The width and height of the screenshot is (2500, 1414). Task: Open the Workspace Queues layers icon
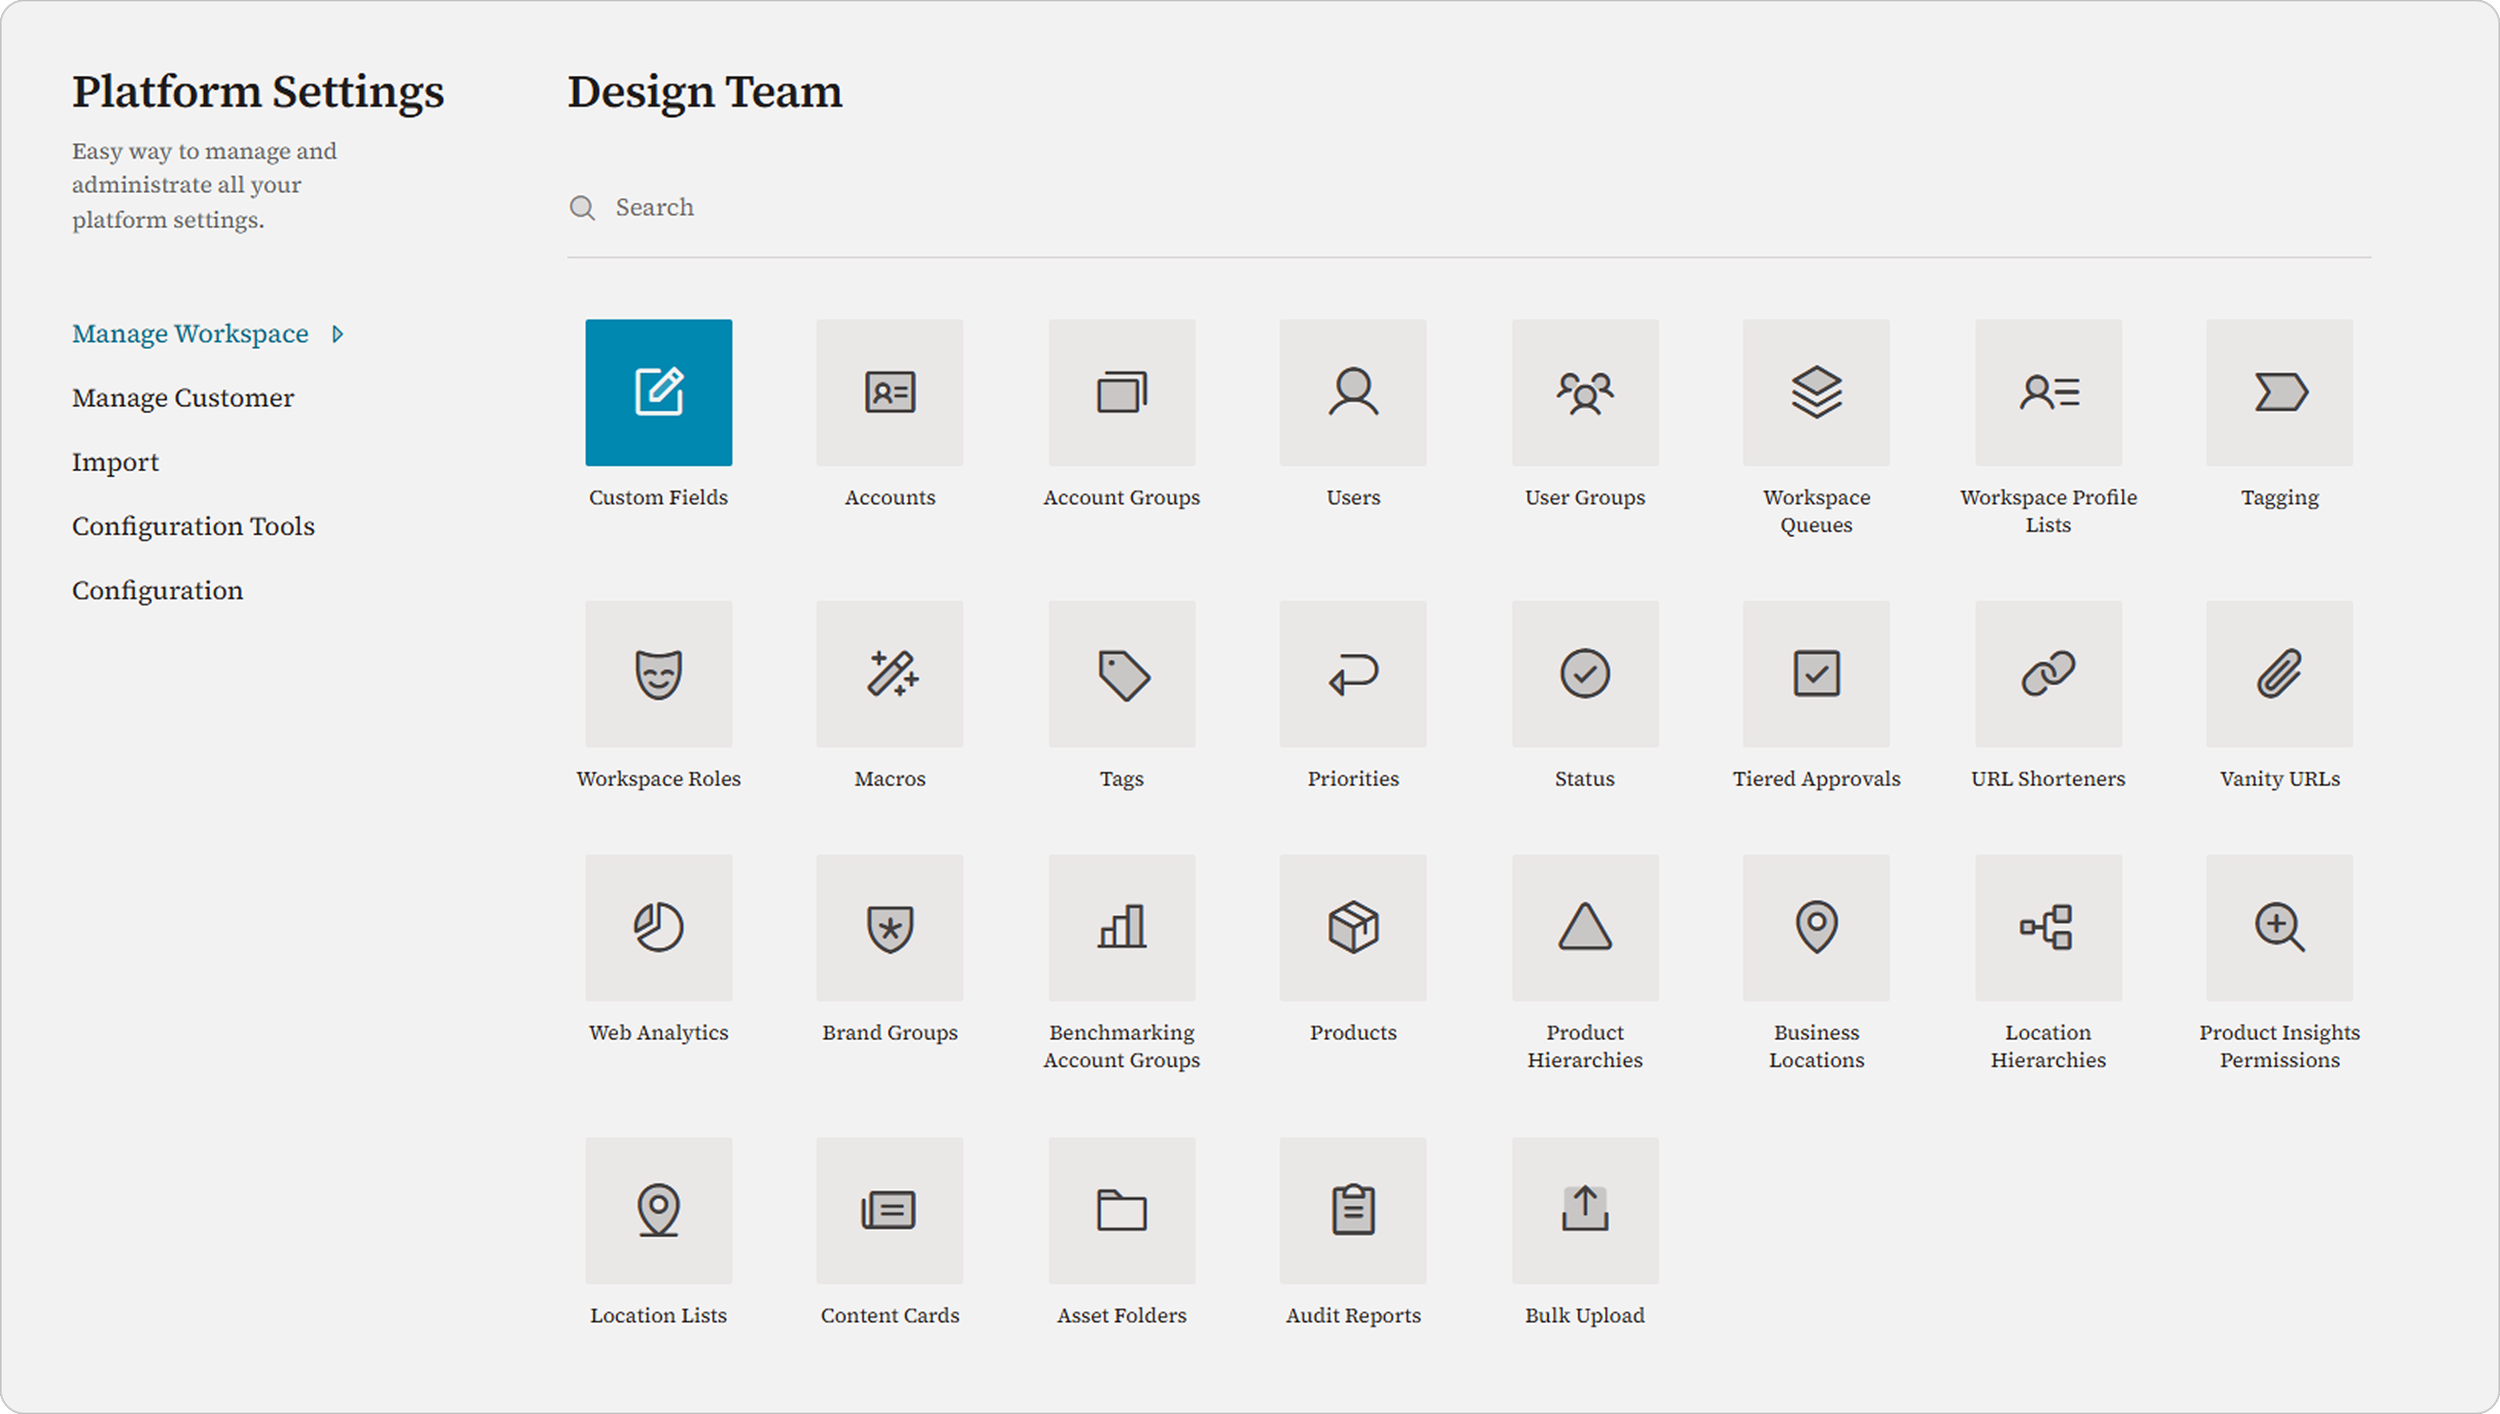(x=1816, y=392)
